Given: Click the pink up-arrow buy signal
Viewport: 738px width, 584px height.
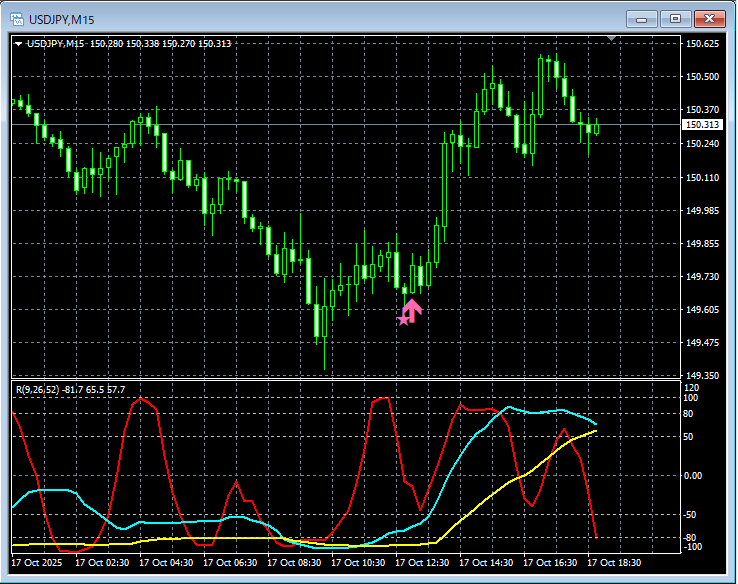Looking at the screenshot, I should tap(413, 309).
